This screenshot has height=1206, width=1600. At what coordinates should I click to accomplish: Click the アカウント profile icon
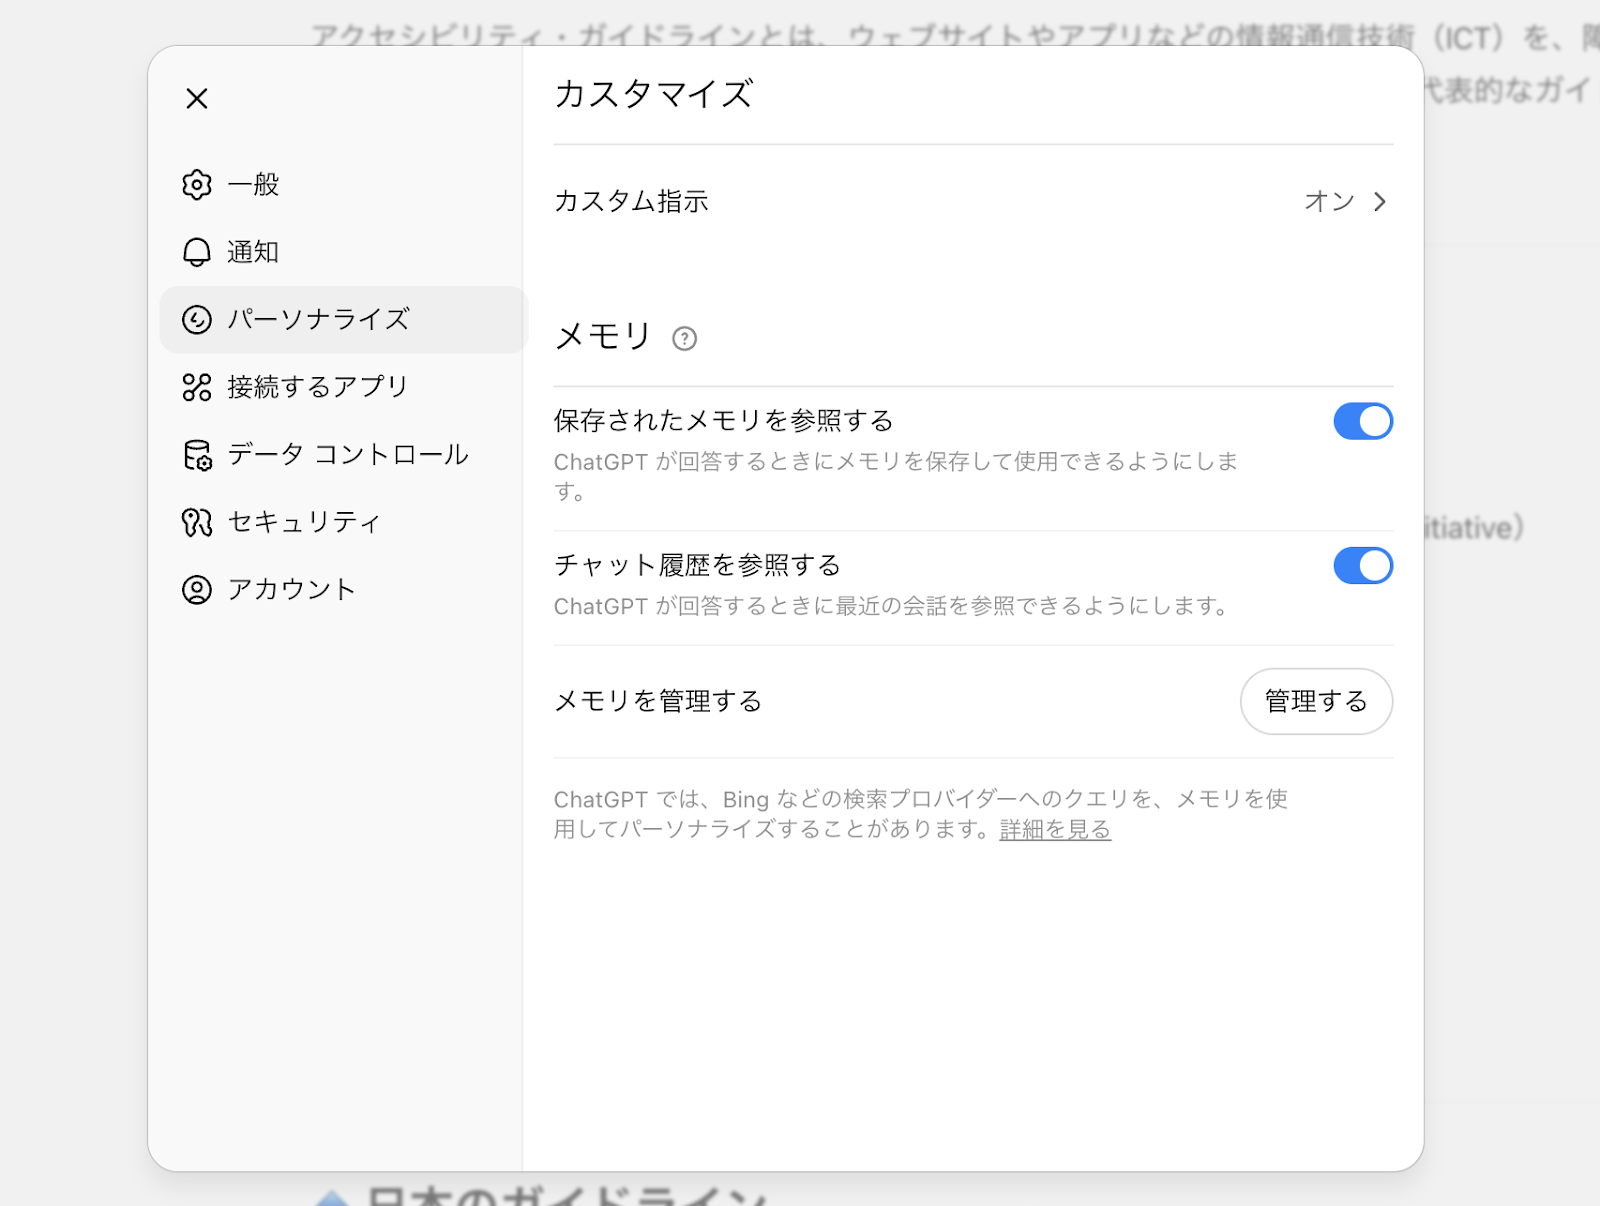[196, 589]
